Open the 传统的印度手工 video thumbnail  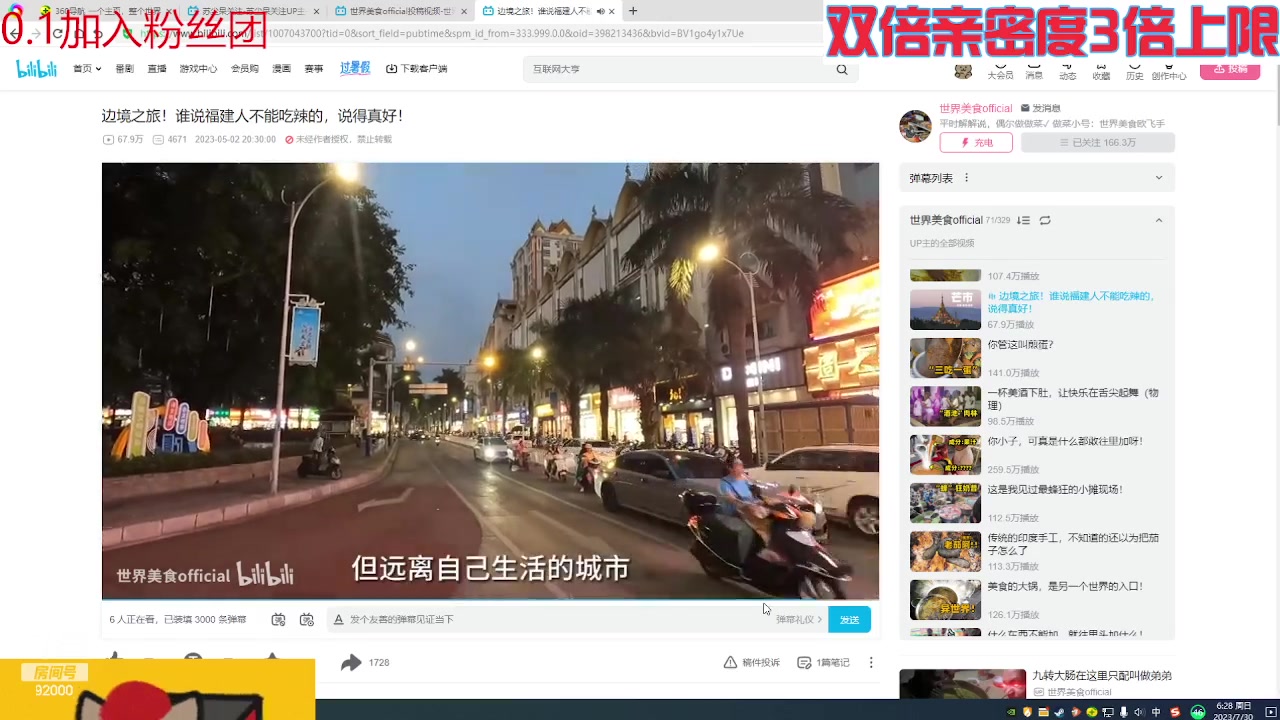click(945, 552)
